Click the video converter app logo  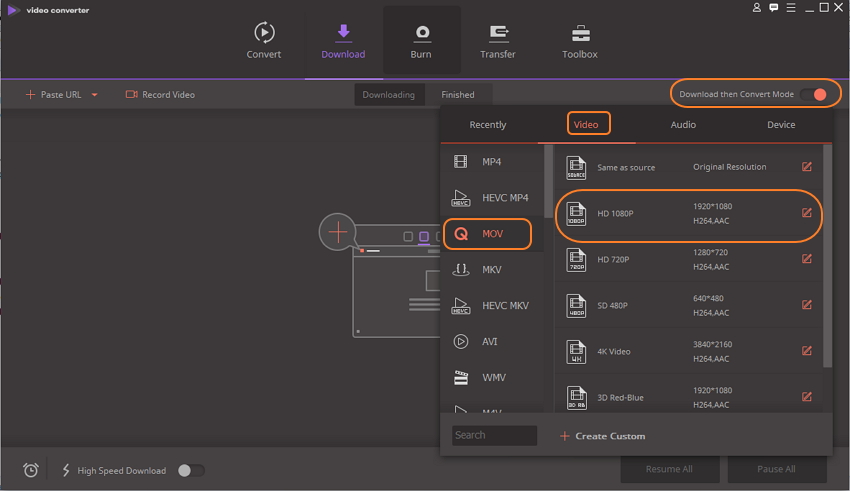pyautogui.click(x=13, y=10)
